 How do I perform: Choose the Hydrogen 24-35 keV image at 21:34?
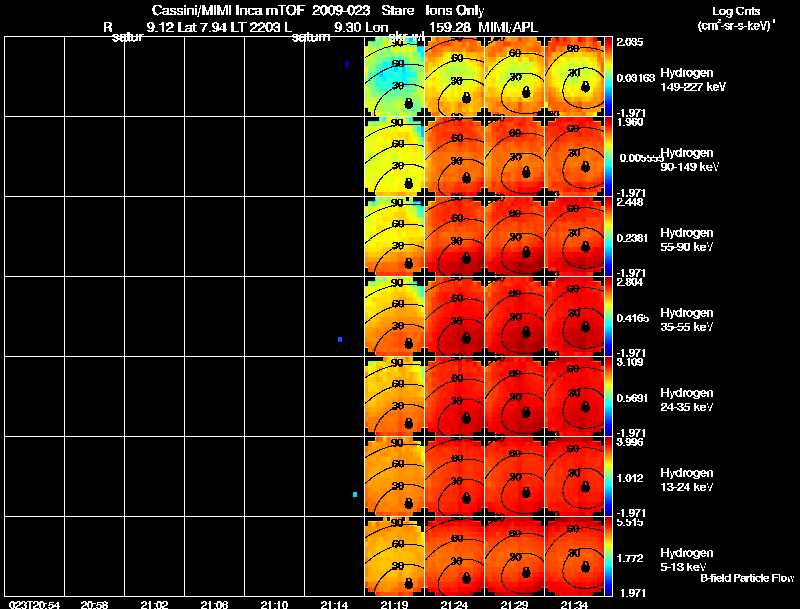574,396
